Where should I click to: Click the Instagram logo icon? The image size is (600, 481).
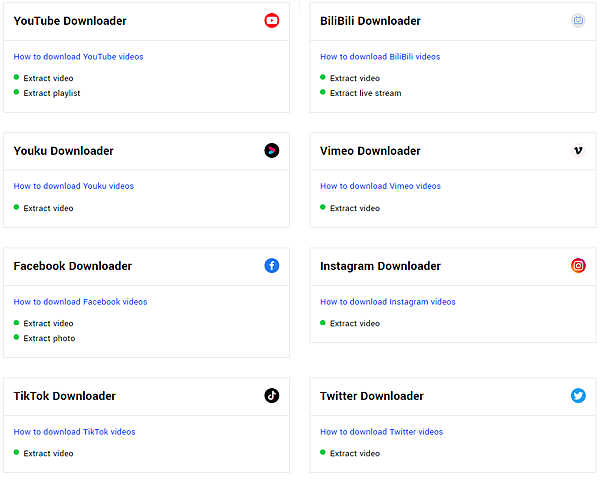click(x=578, y=266)
